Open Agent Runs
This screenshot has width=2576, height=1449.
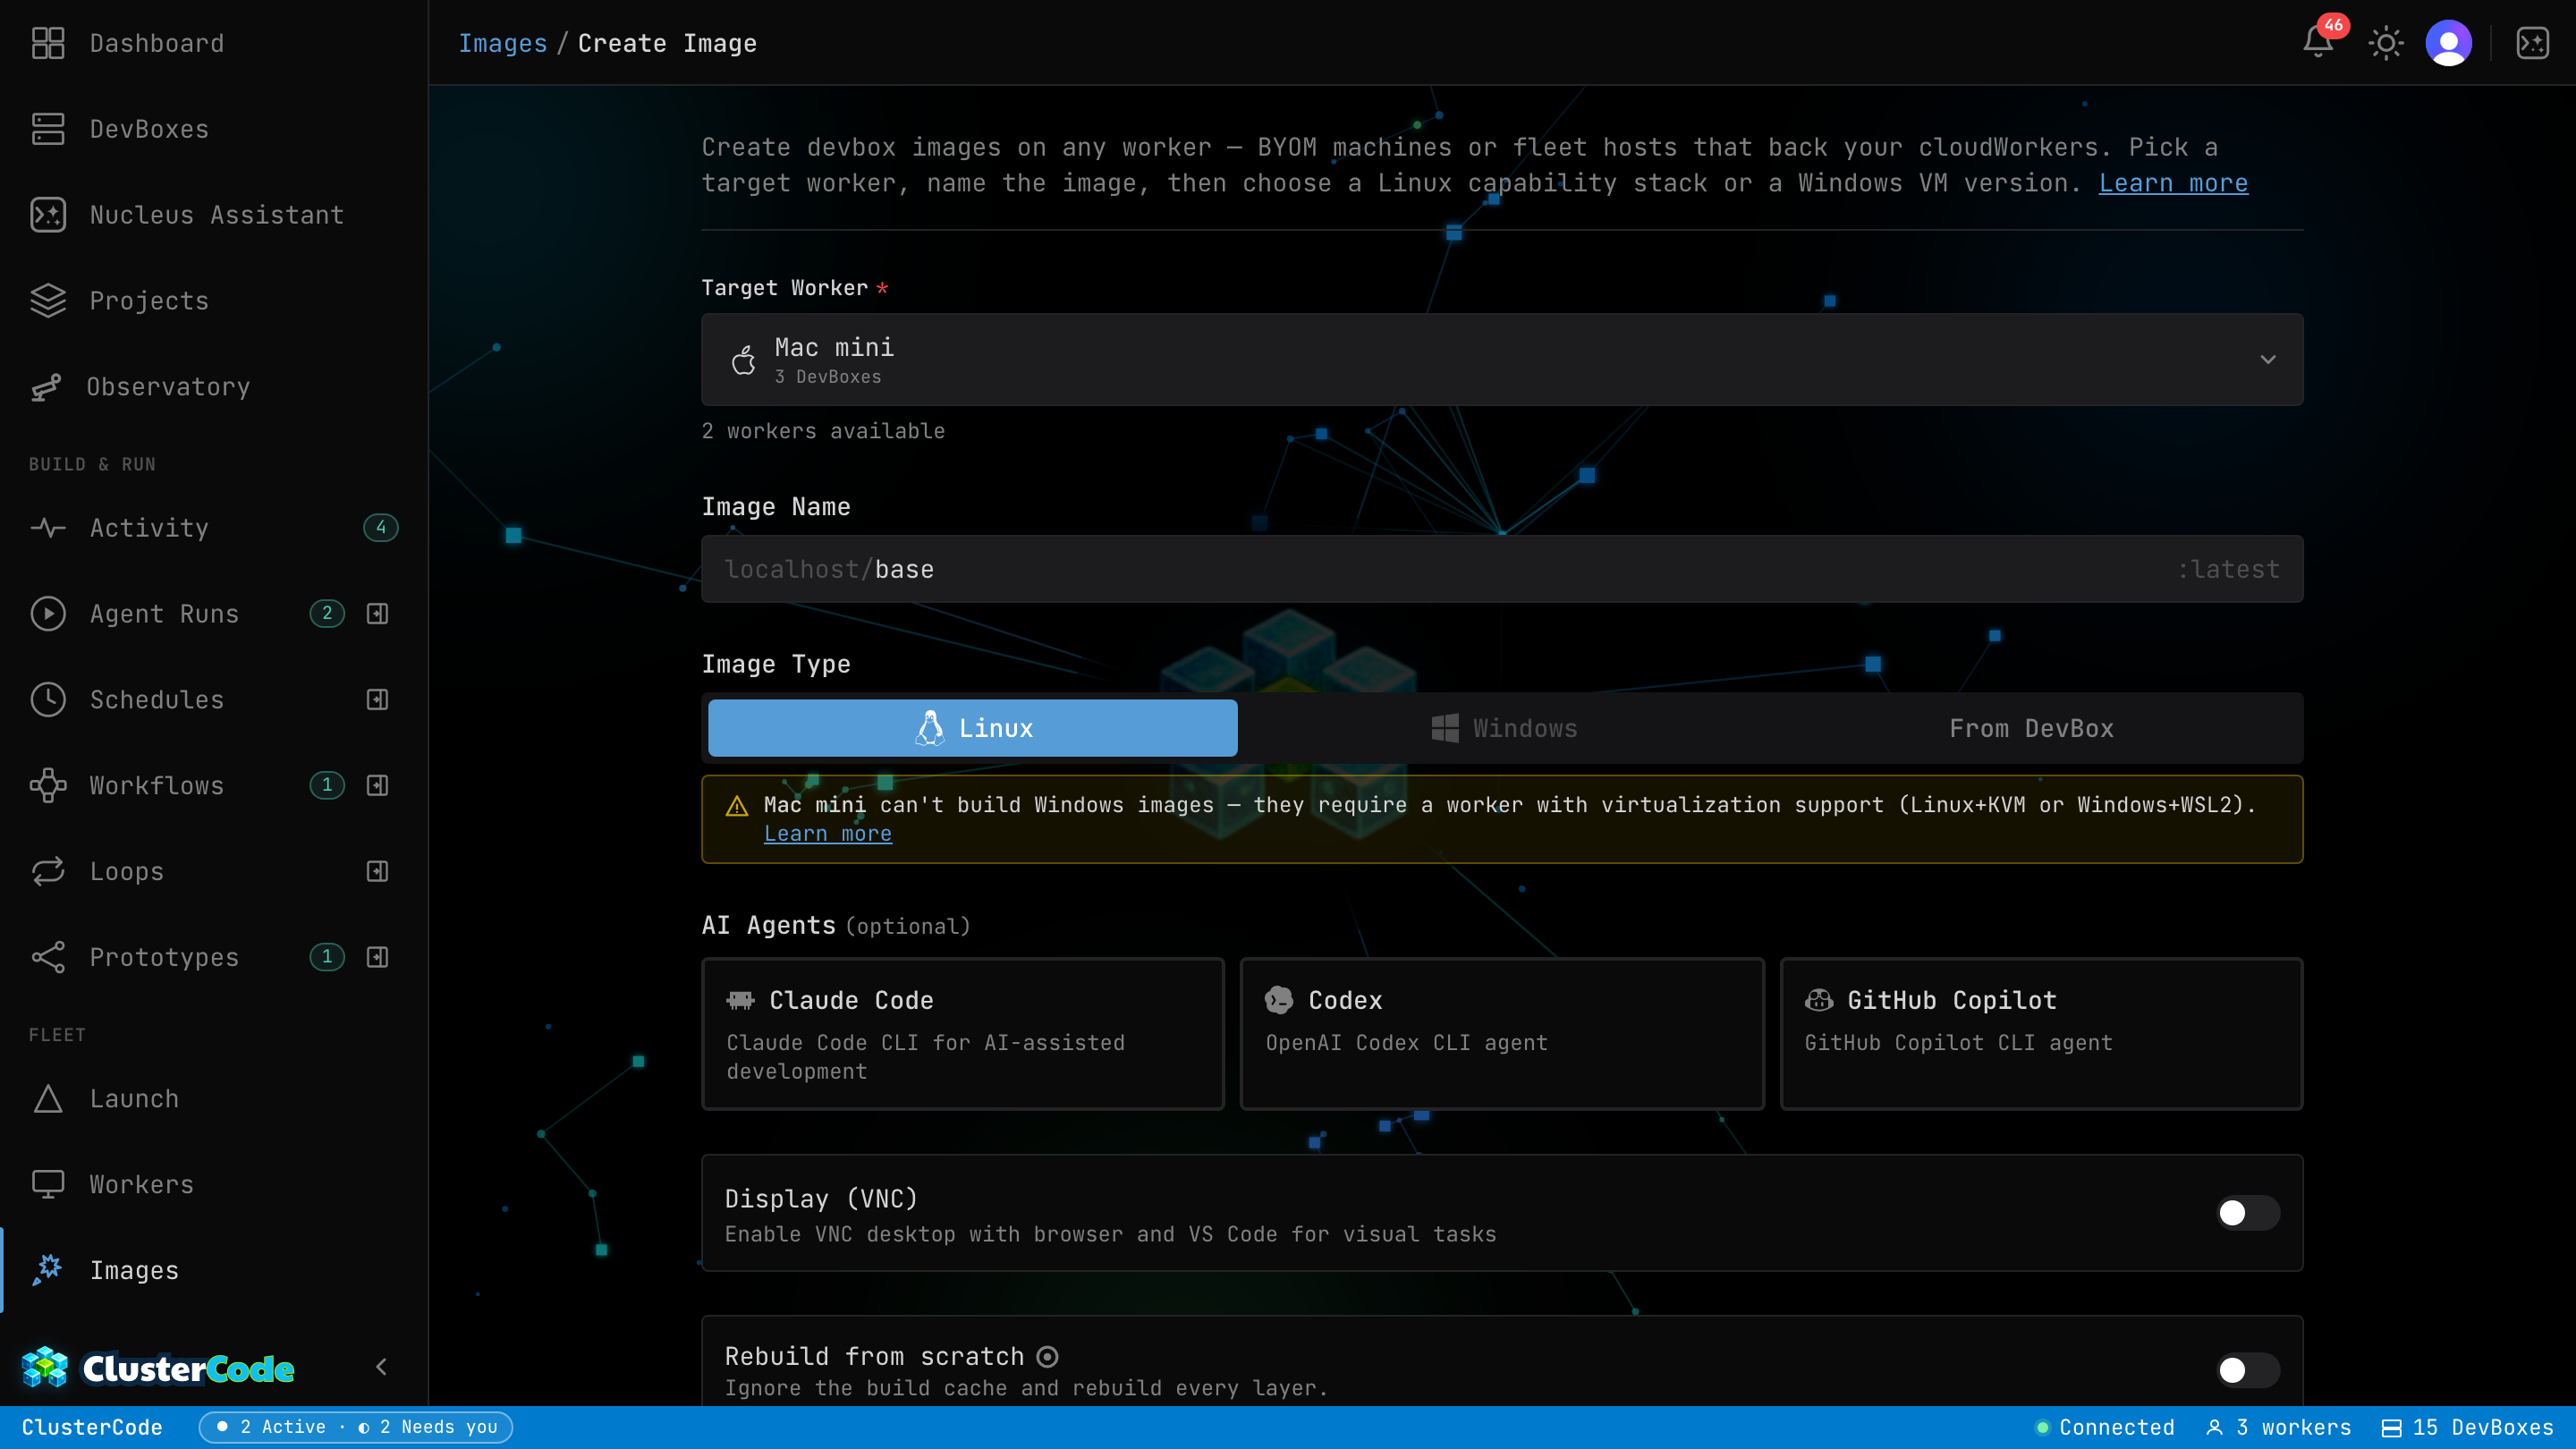point(165,614)
